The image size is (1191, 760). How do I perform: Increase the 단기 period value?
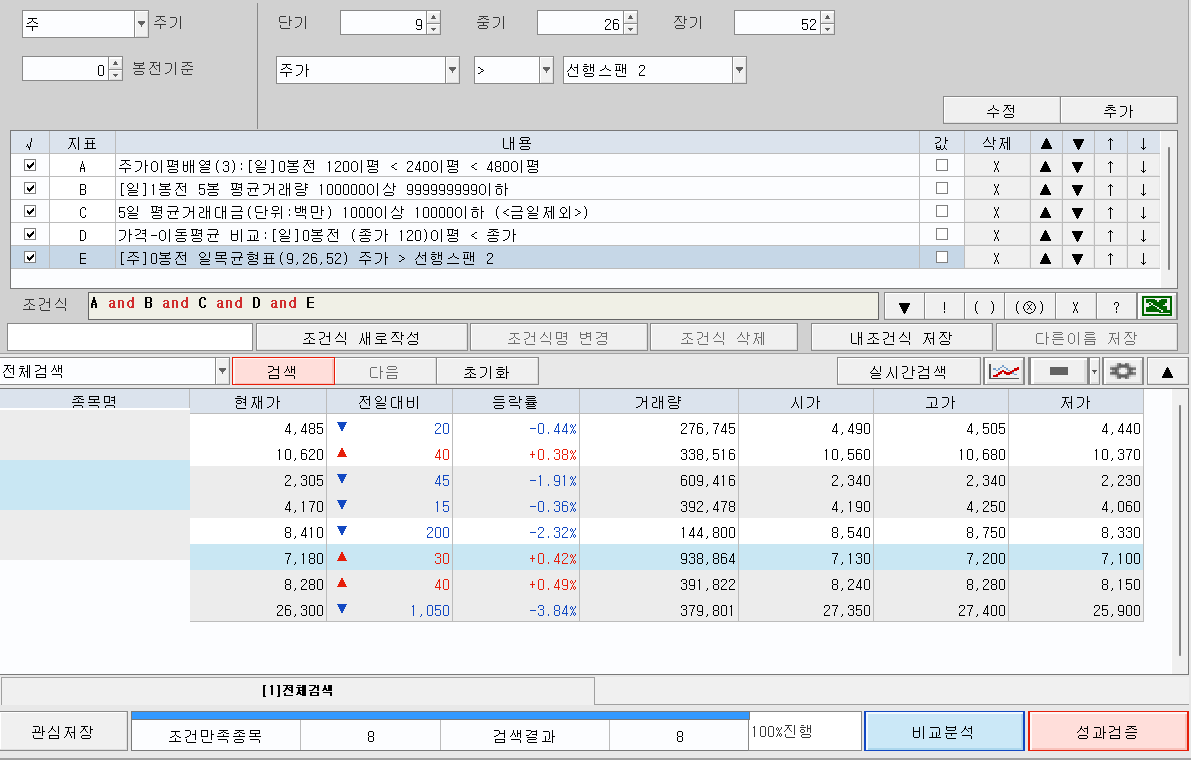coord(433,17)
